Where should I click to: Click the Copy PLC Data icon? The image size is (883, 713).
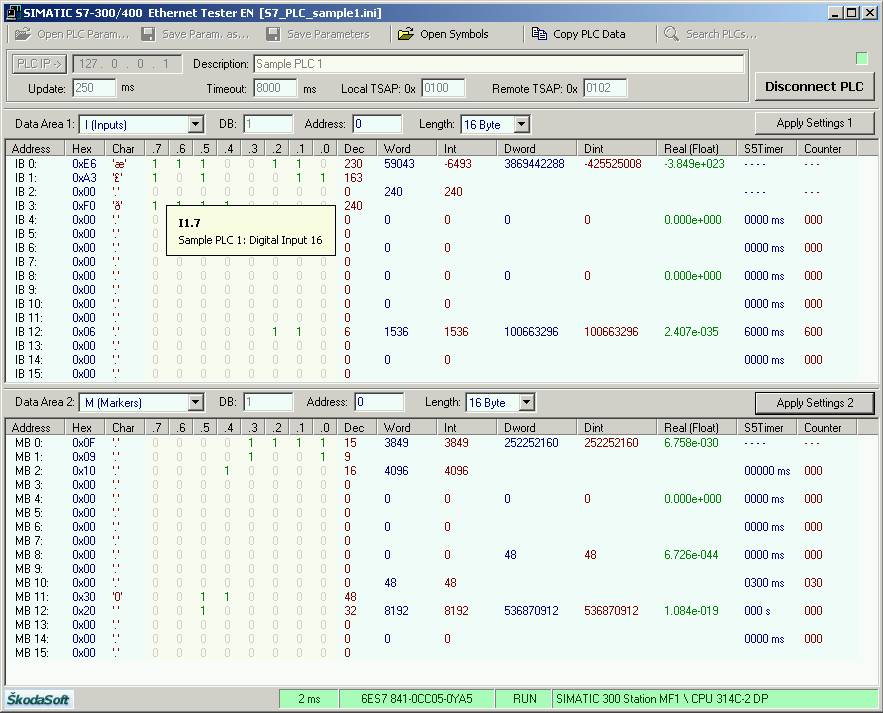[539, 34]
